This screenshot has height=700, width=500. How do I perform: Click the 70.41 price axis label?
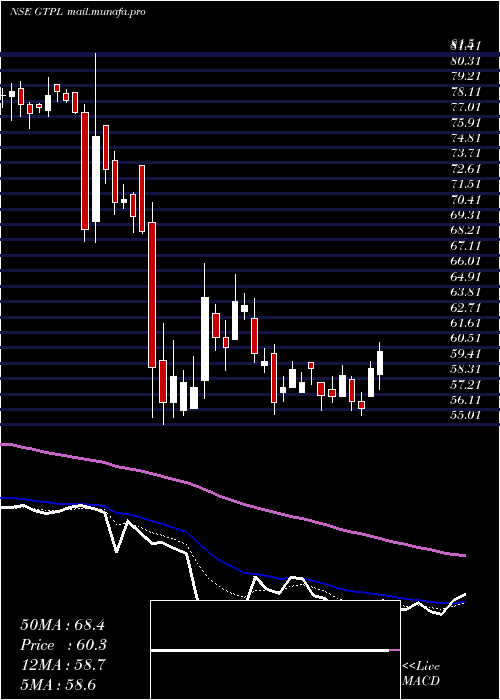pyautogui.click(x=466, y=200)
